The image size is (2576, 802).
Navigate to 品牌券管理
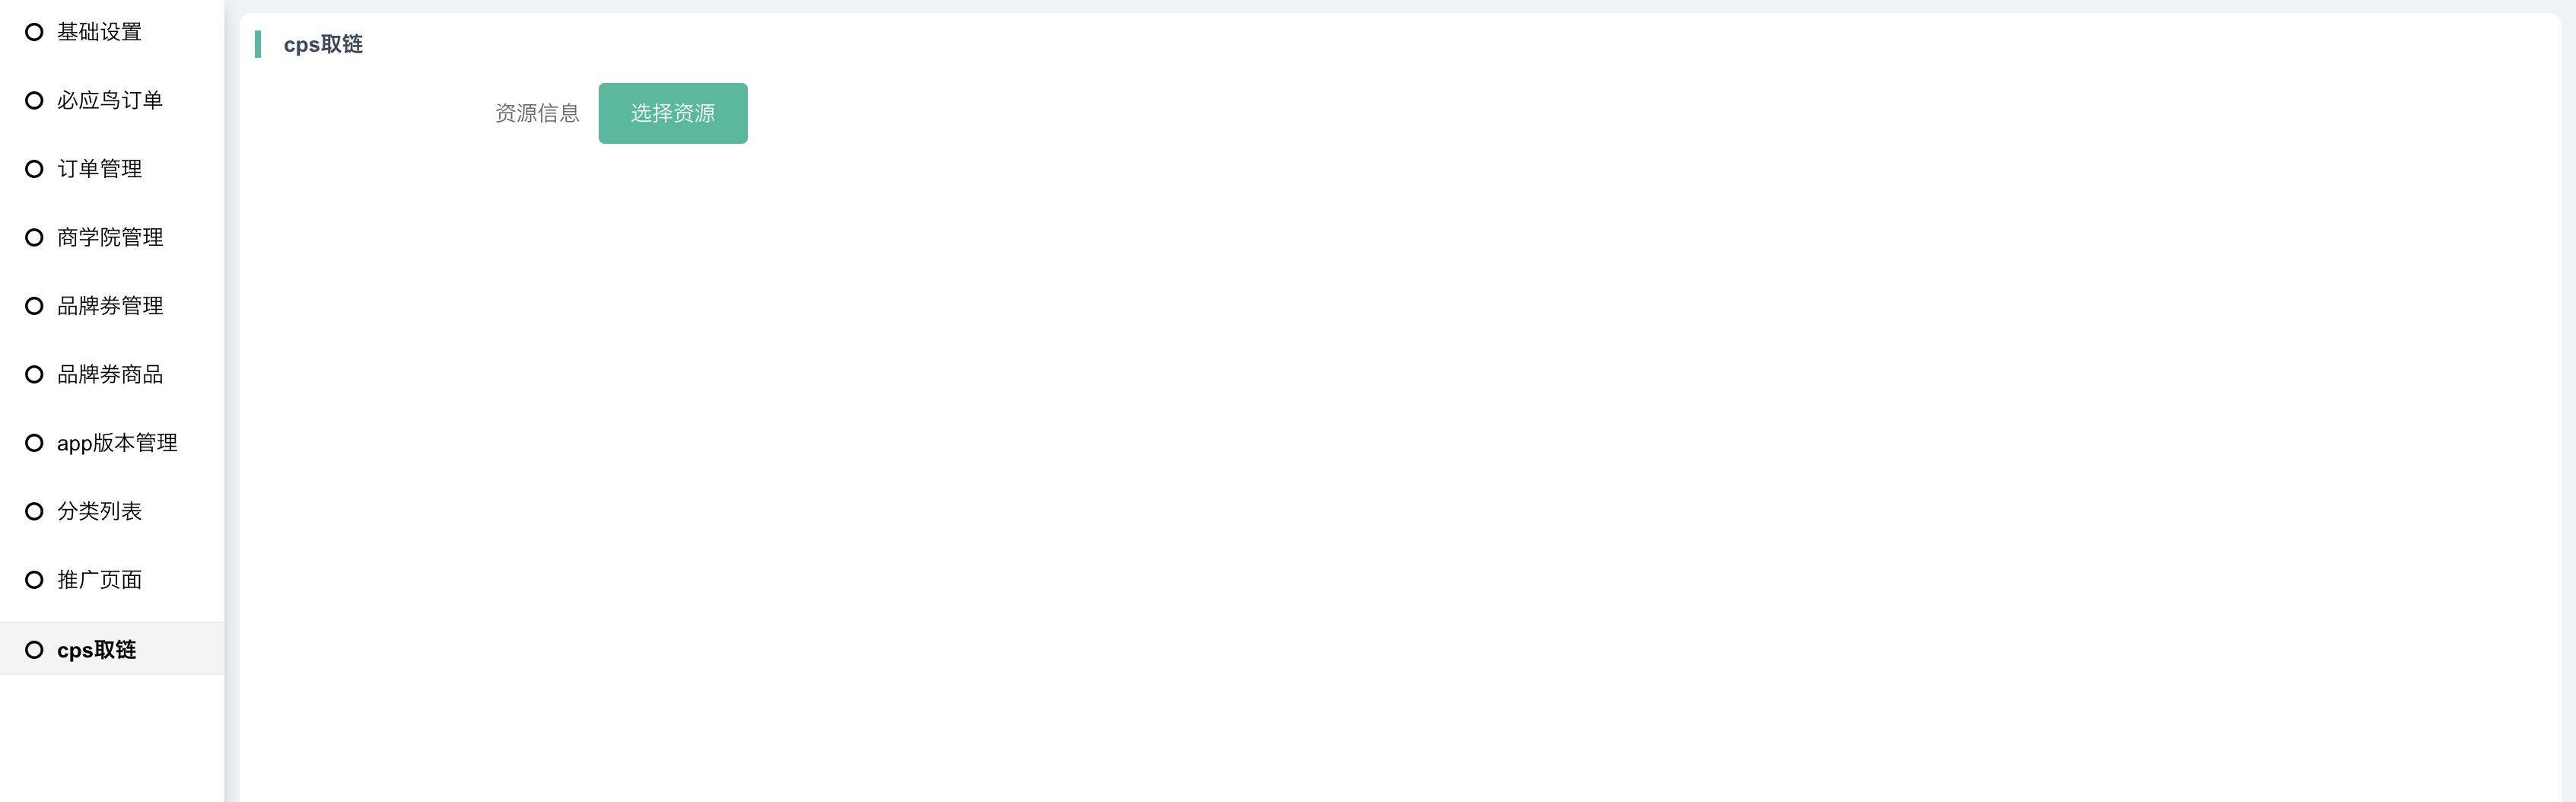point(112,306)
